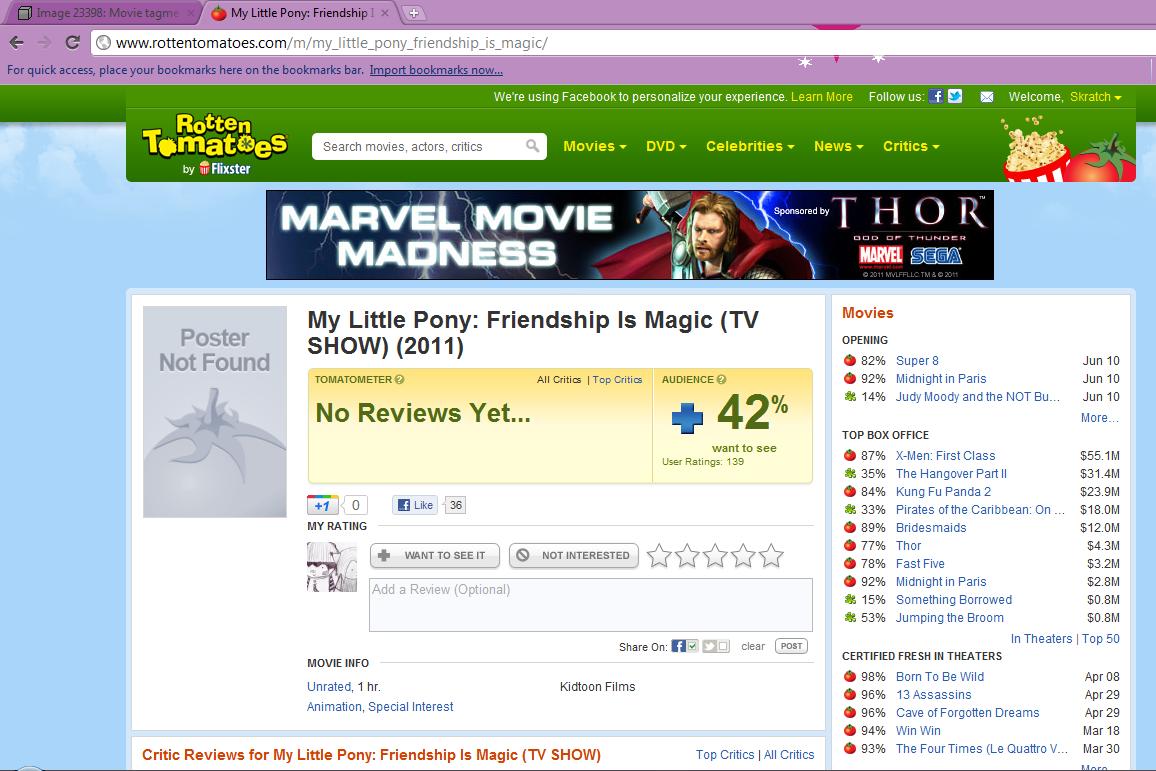
Task: Click the Not Interested button
Action: click(574, 555)
